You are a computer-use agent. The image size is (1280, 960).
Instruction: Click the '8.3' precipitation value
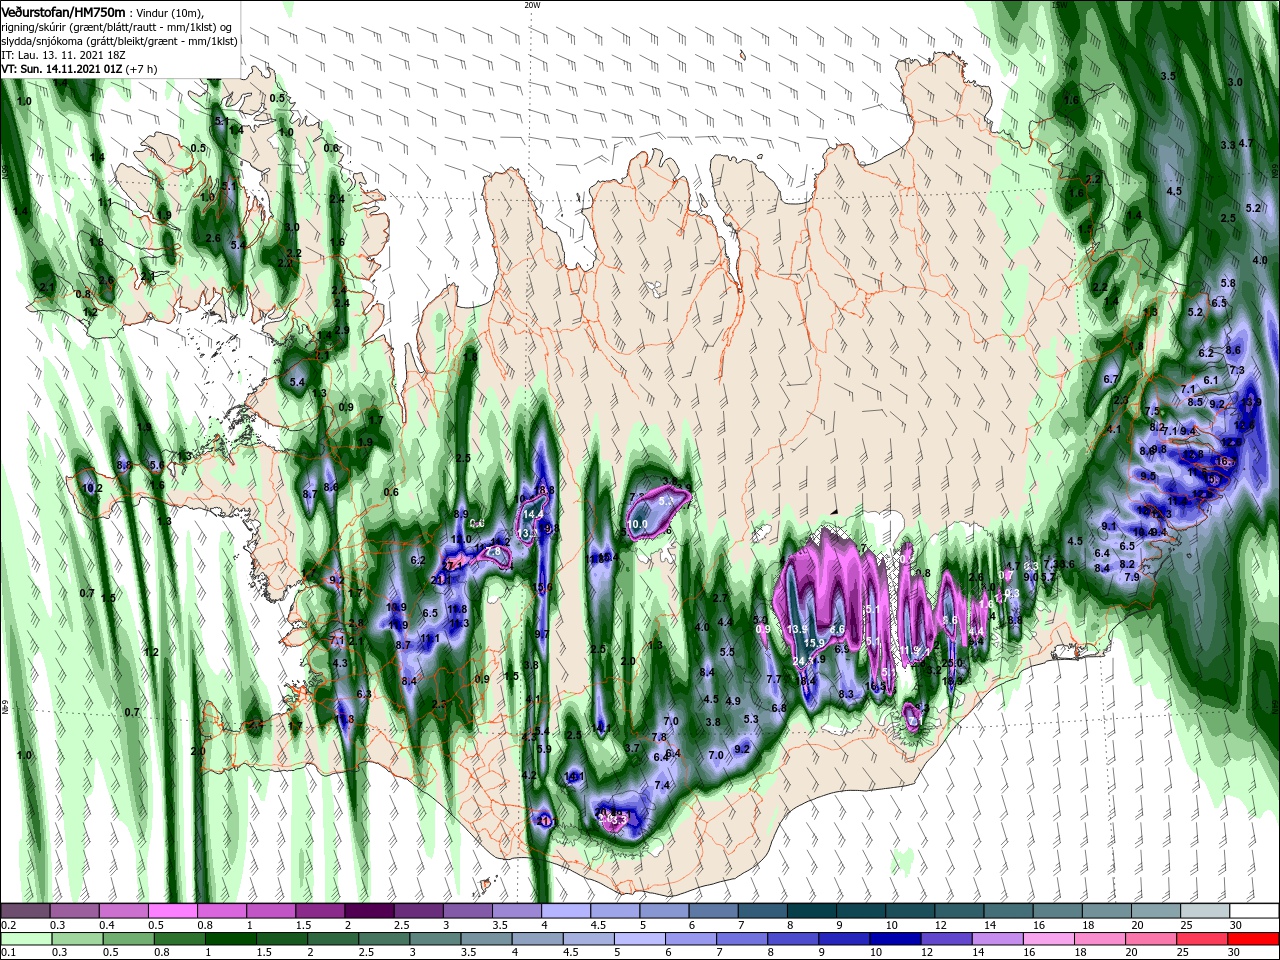pos(846,694)
